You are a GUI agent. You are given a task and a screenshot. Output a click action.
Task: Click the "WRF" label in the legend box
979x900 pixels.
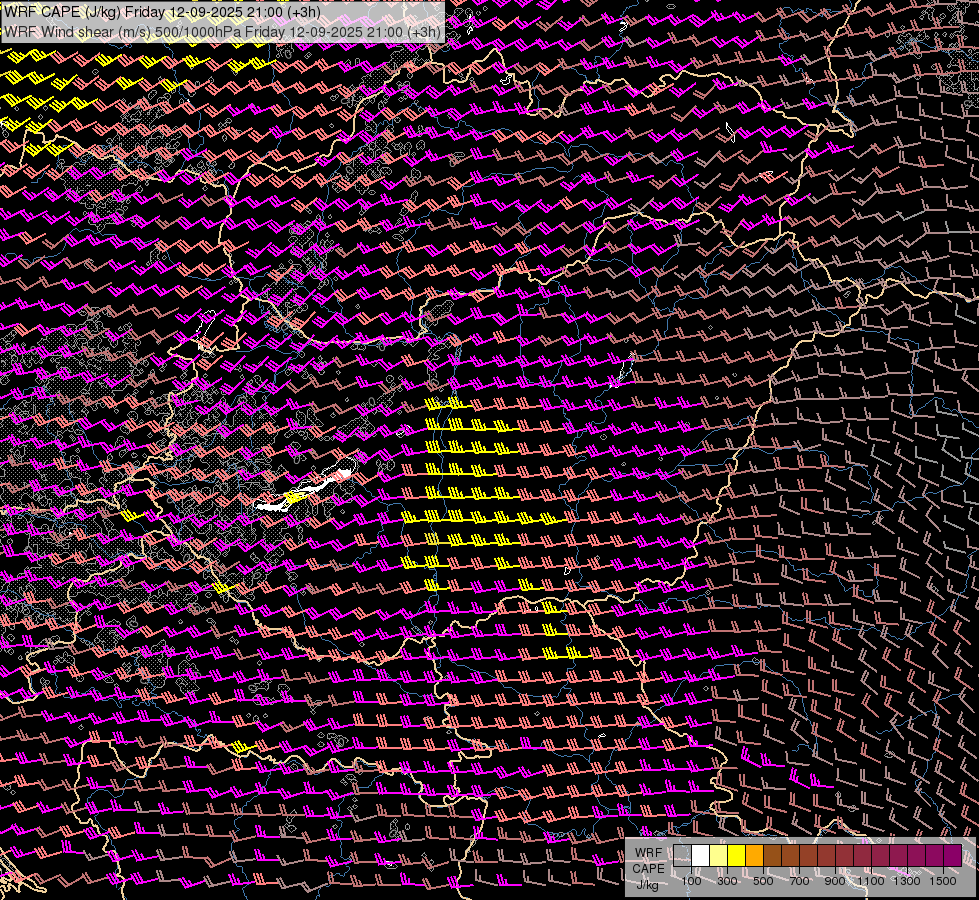click(x=649, y=853)
